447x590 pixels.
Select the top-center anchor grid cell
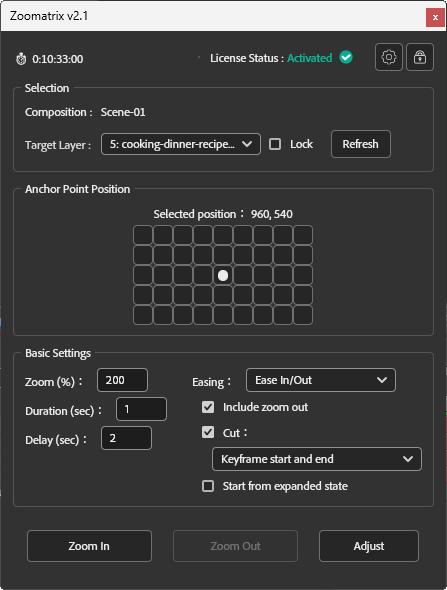click(223, 235)
